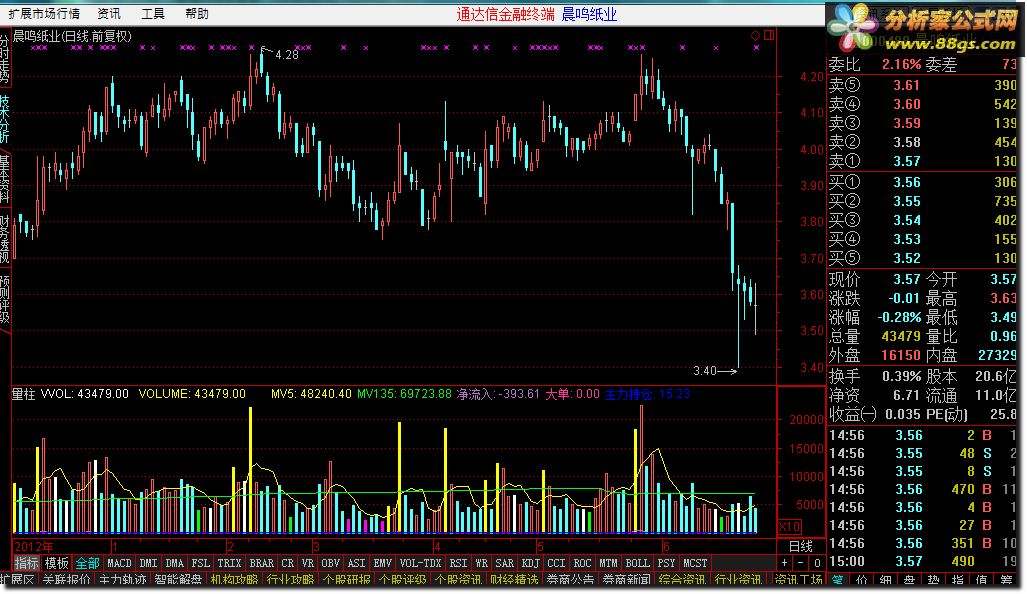Click the 晨鸣纸业(日线.前复权) chart title
1027x594 pixels.
(x=72, y=37)
